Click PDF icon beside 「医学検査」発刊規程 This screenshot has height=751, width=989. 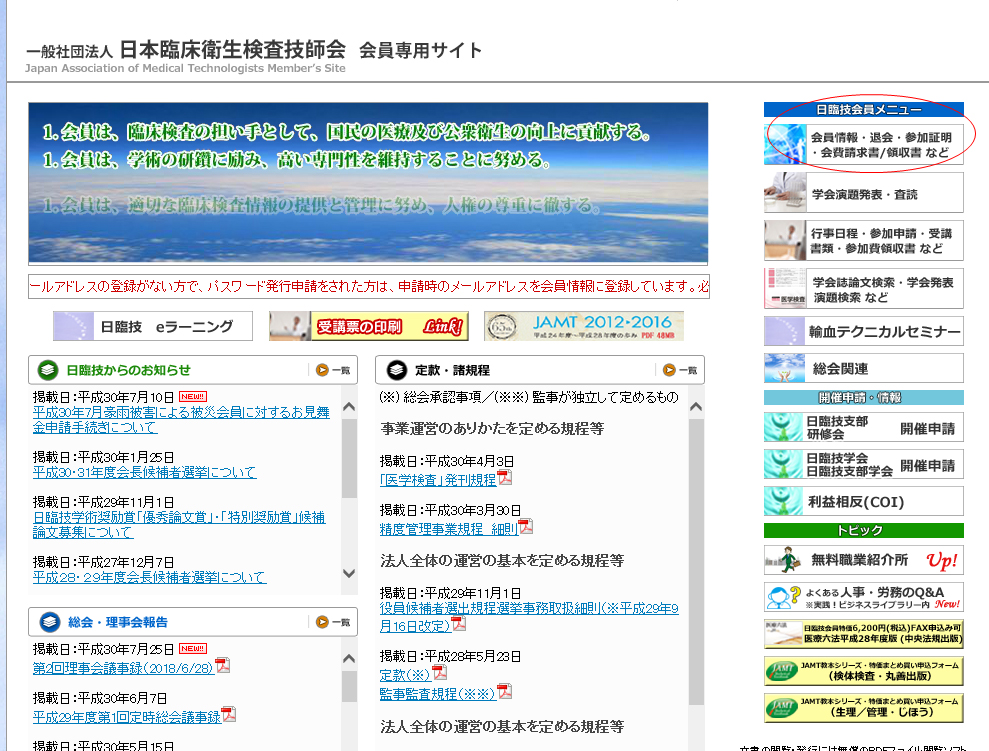coord(505,478)
